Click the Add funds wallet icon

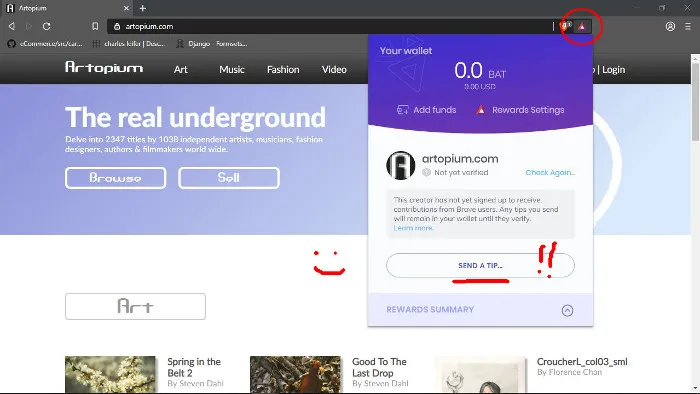point(402,110)
